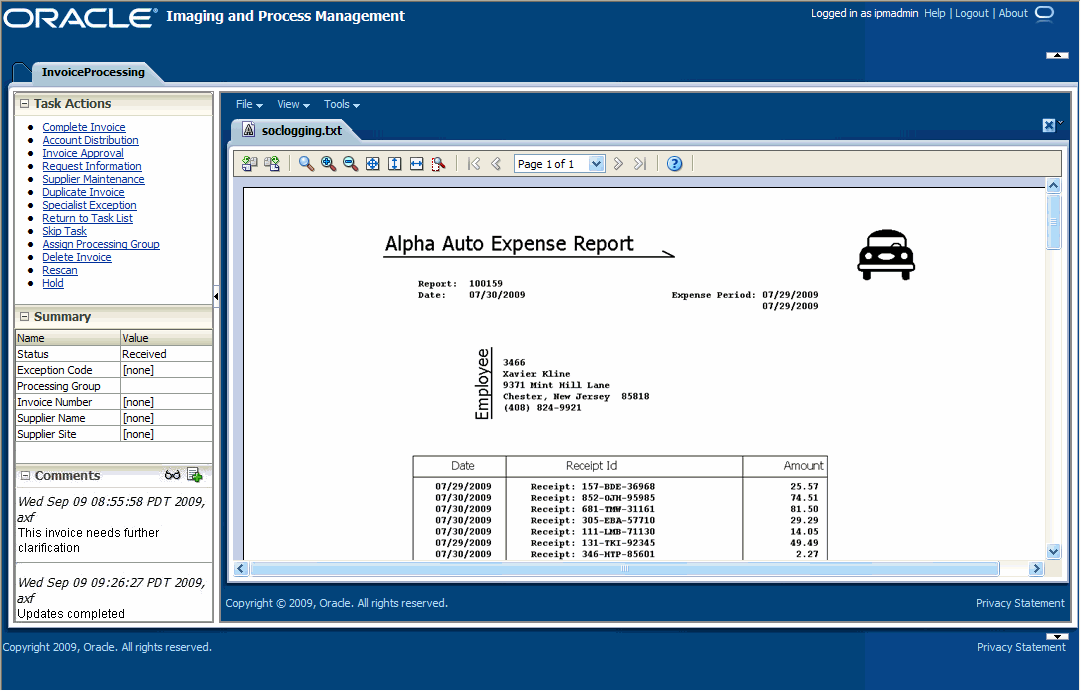
Task: Select the 'Invoice Number' row label
Action: point(54,402)
